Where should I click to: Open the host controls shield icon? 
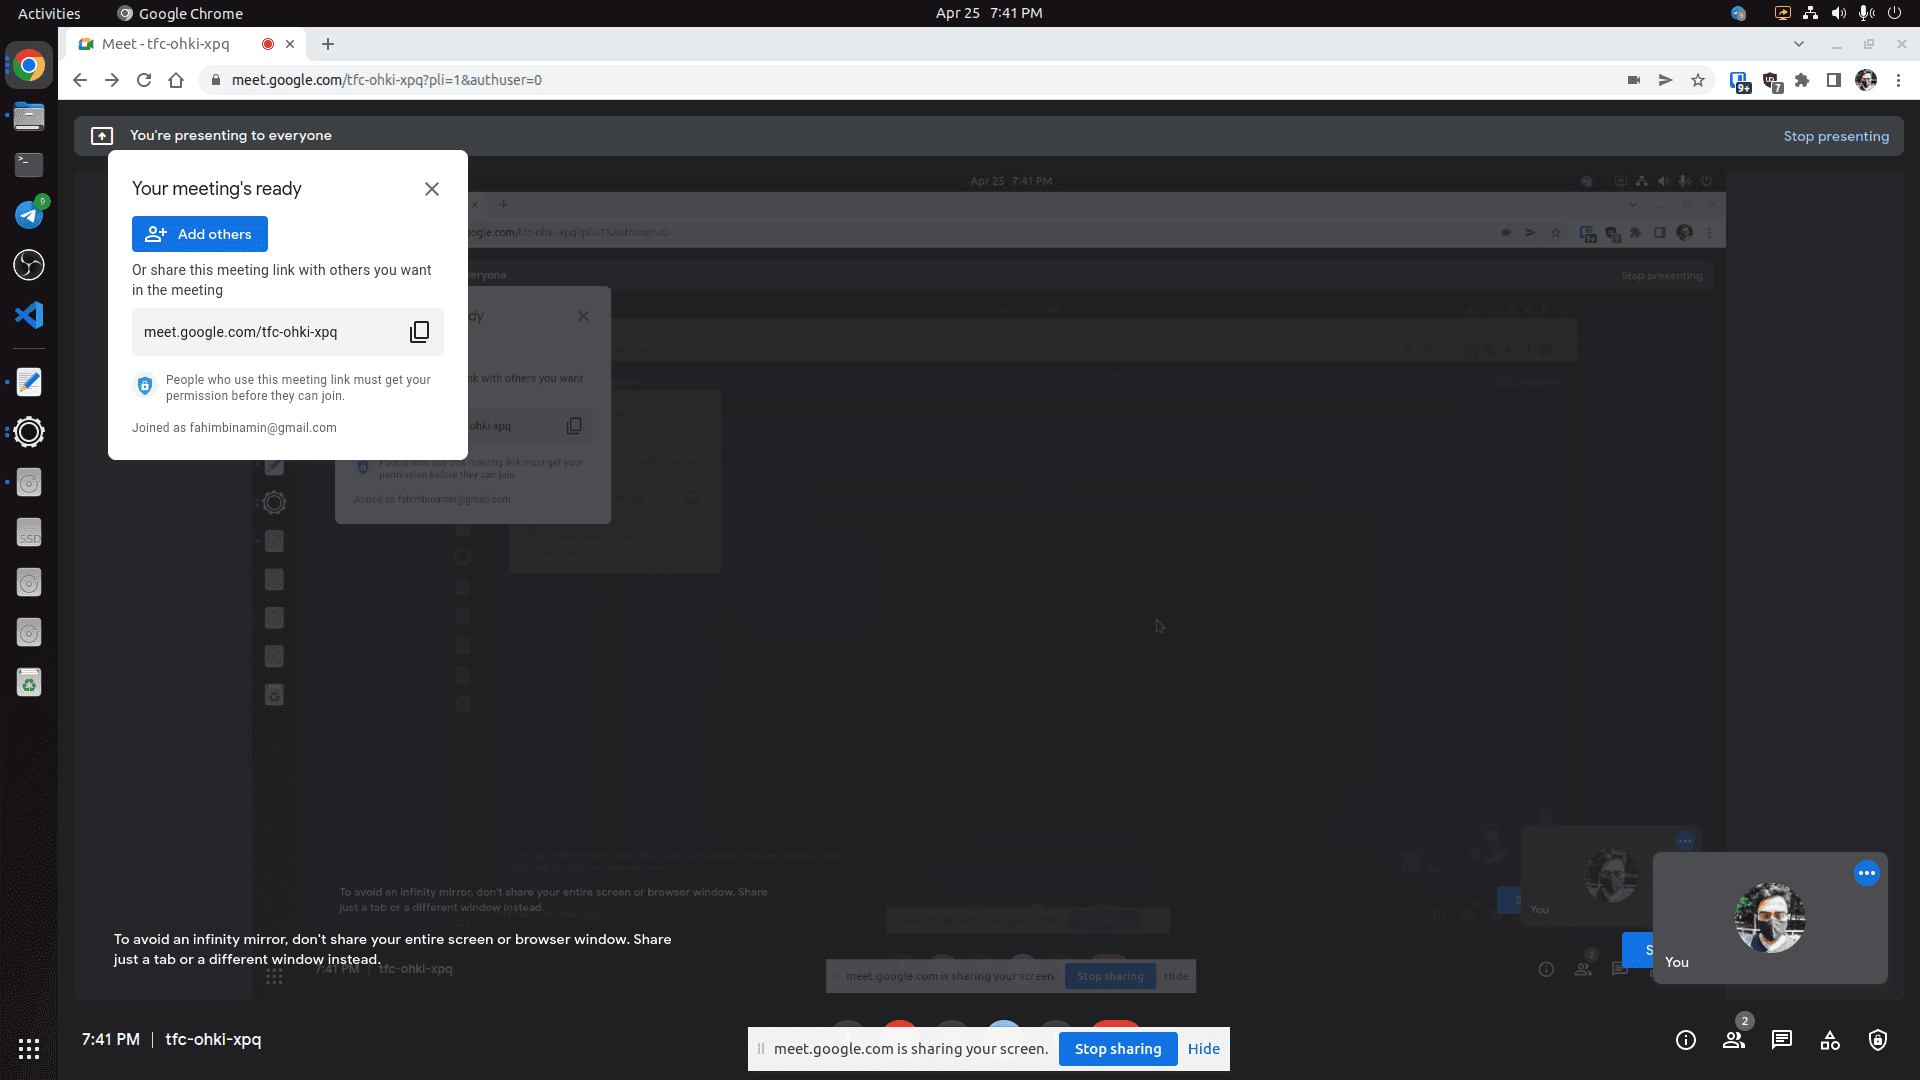(1878, 1040)
